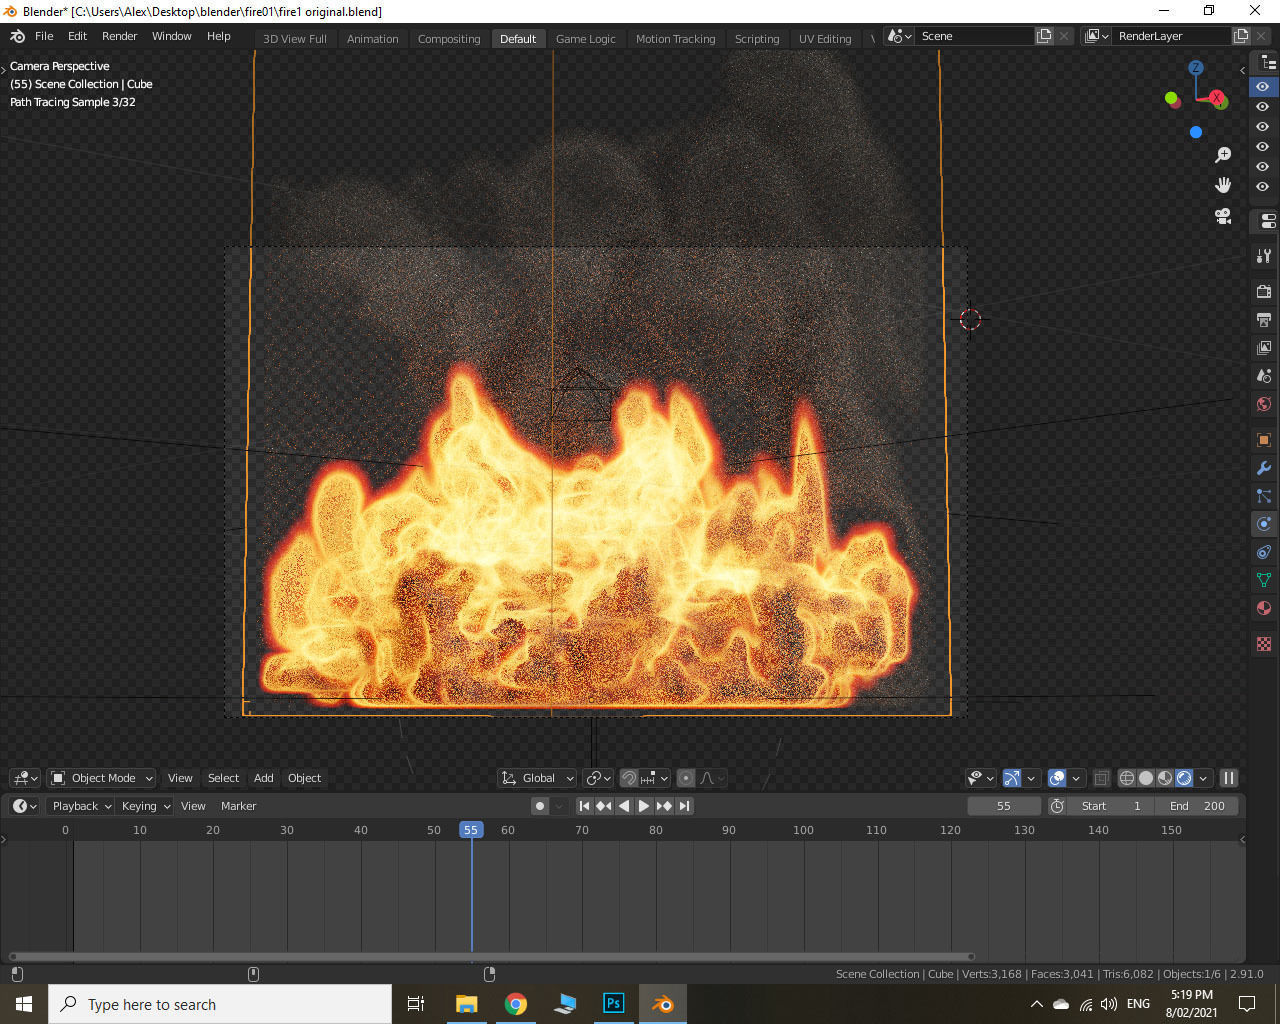Click the current frame field showing 55
The image size is (1280, 1024).
pos(1003,806)
